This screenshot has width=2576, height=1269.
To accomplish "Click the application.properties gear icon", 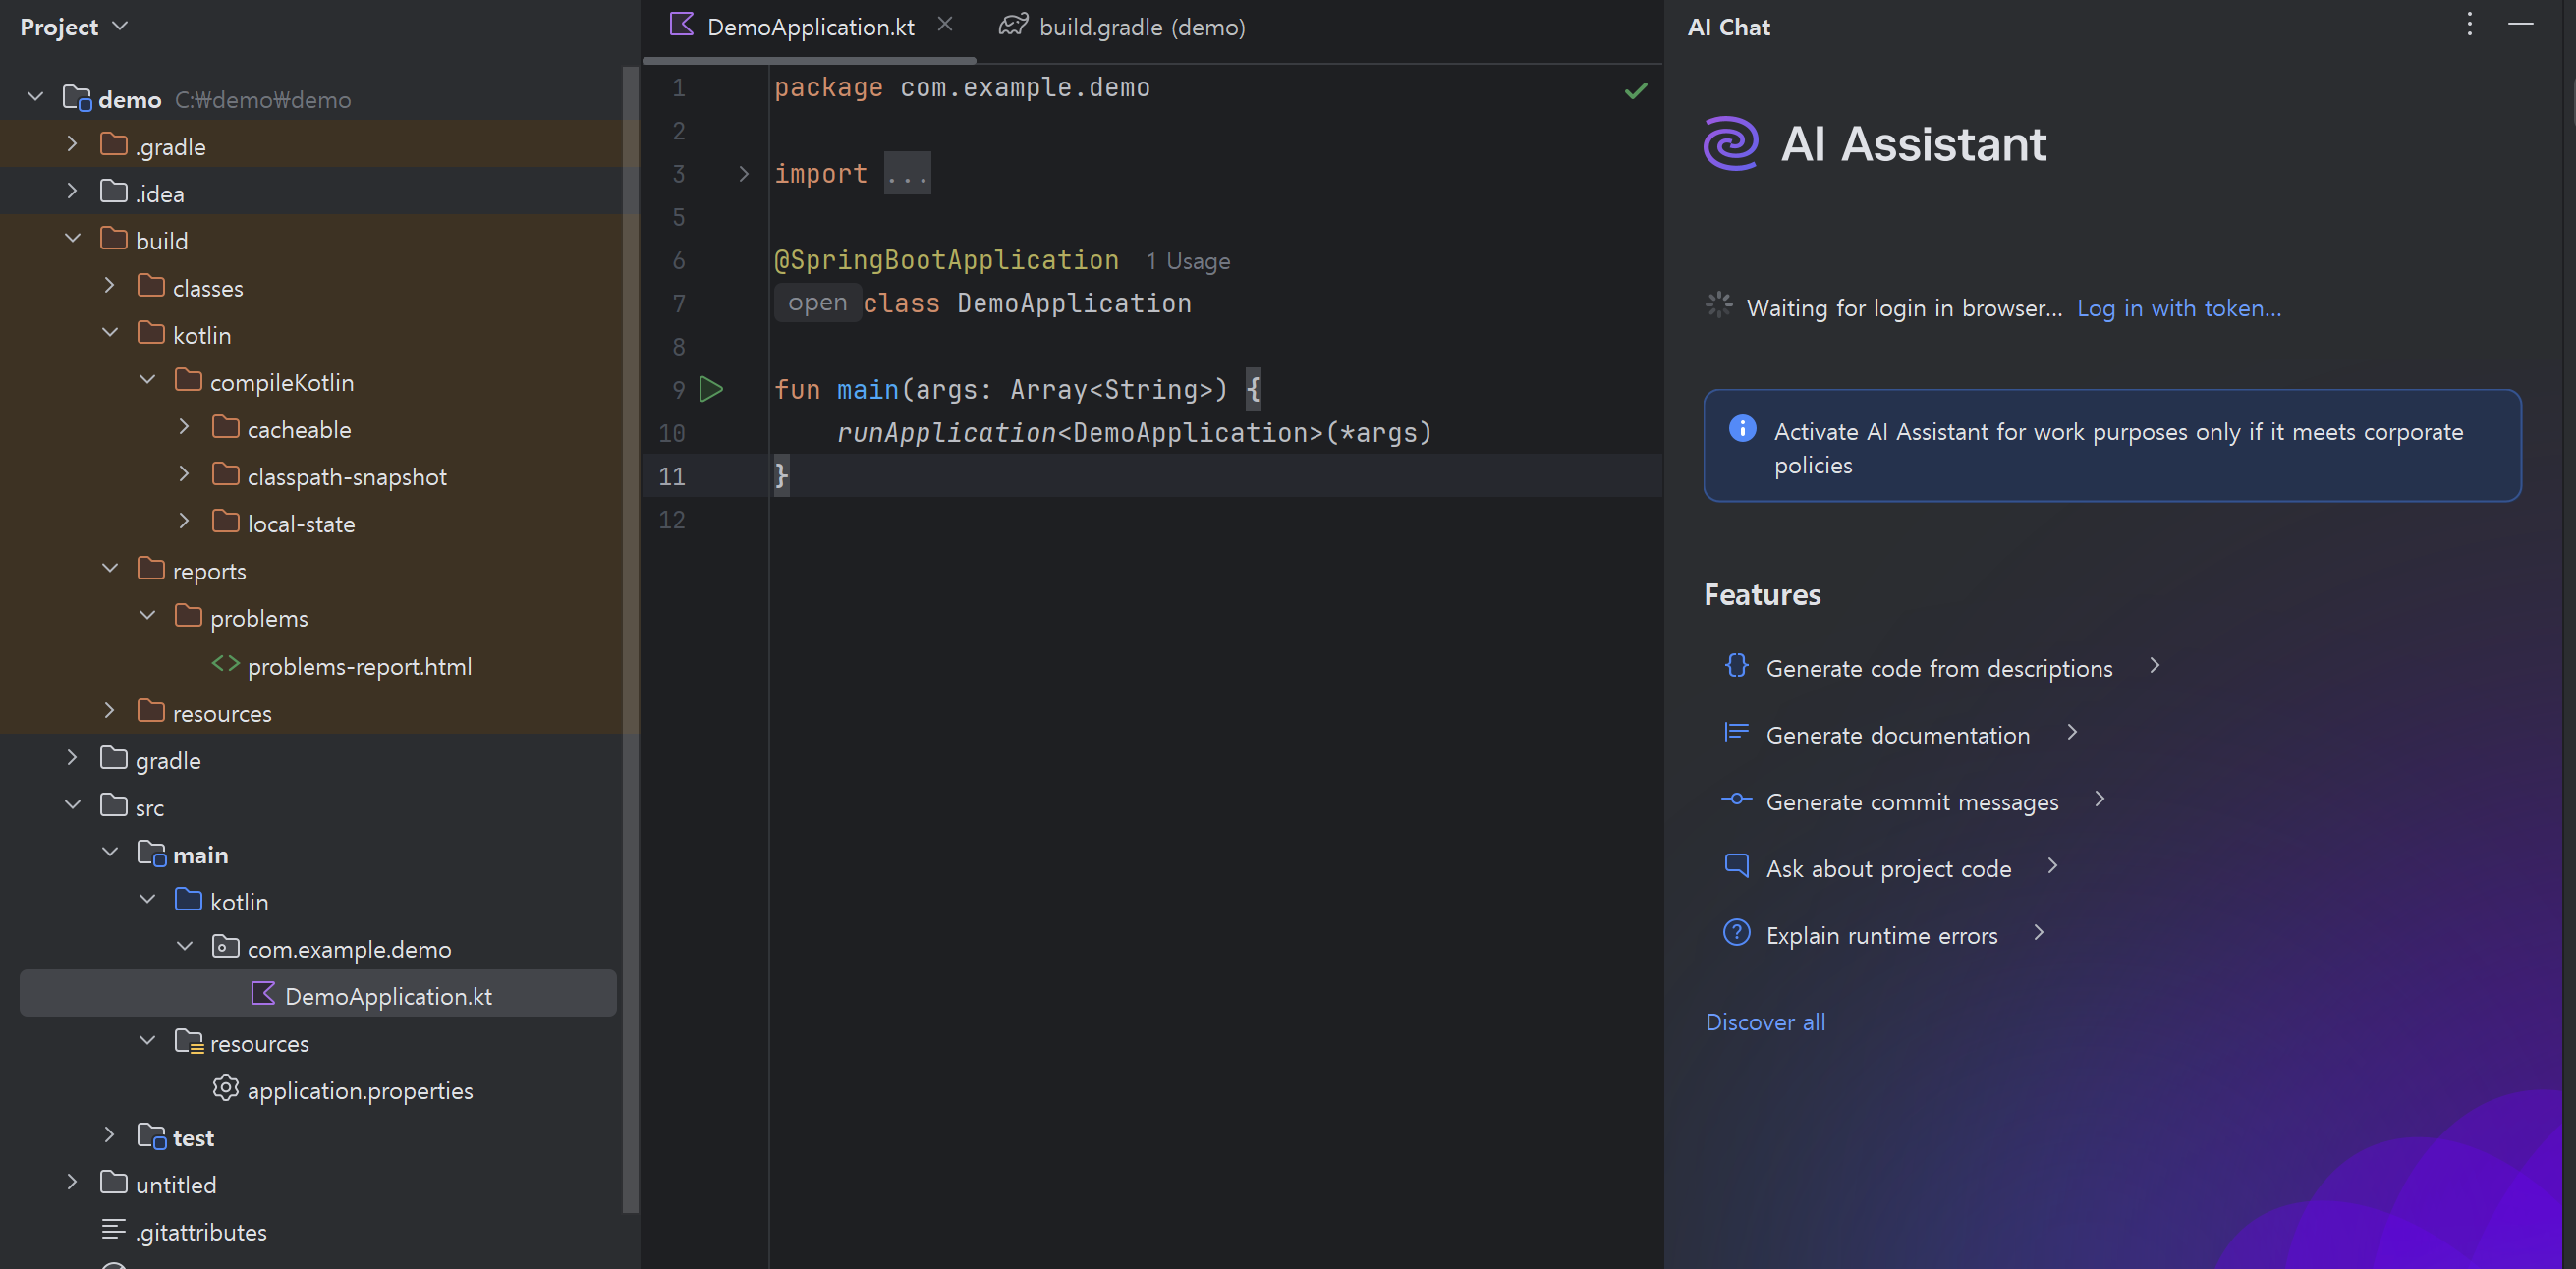I will (226, 1087).
